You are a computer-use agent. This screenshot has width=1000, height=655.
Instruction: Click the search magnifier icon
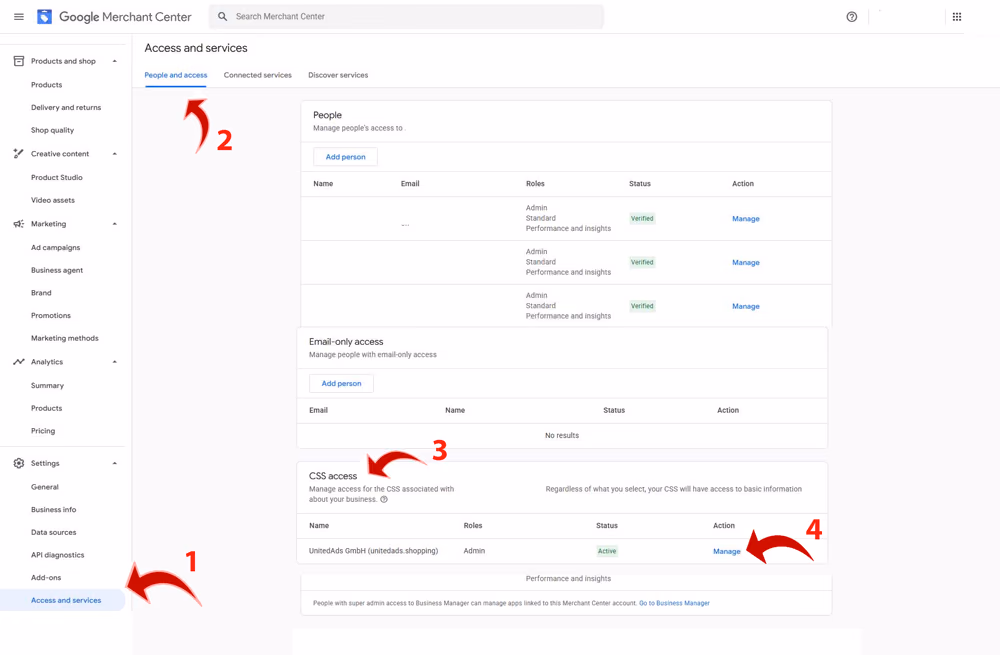click(x=223, y=17)
